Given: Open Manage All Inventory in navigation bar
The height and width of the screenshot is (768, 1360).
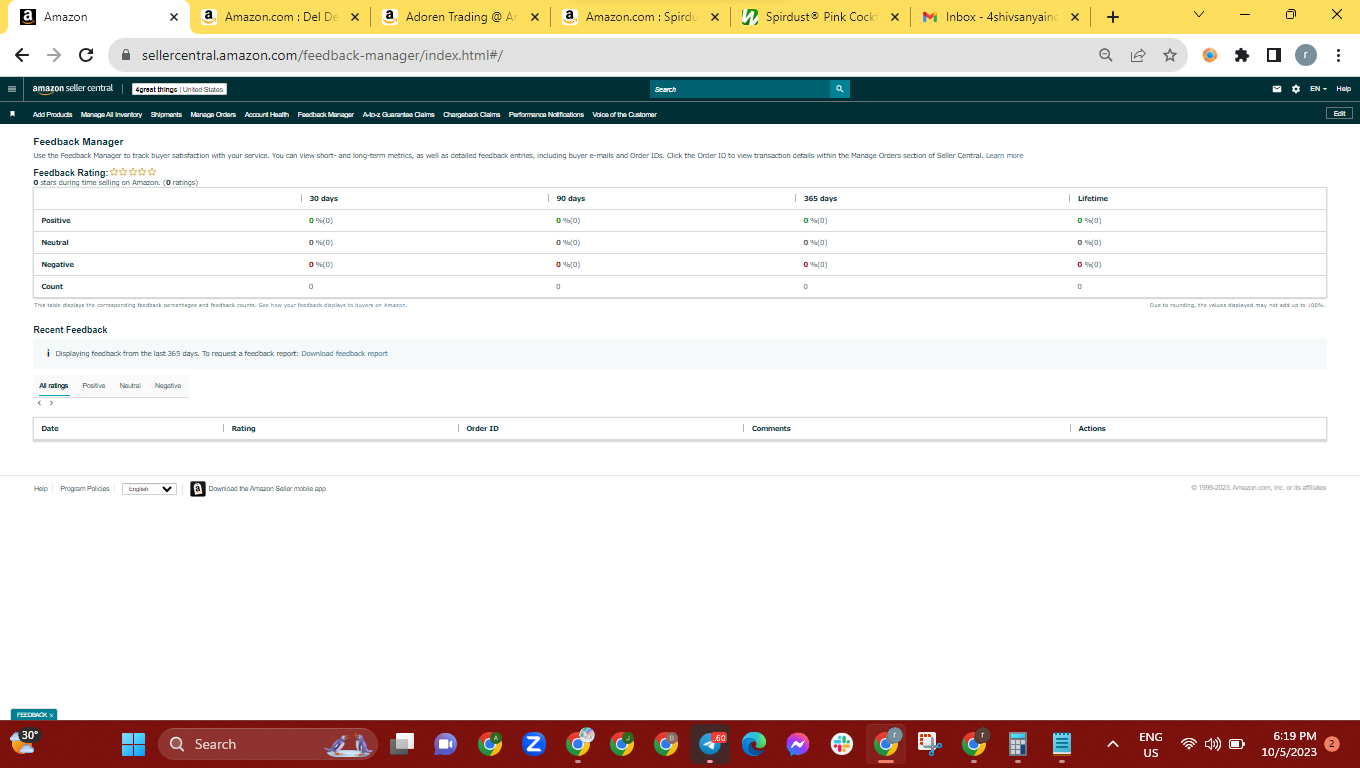Looking at the screenshot, I should pyautogui.click(x=111, y=115).
